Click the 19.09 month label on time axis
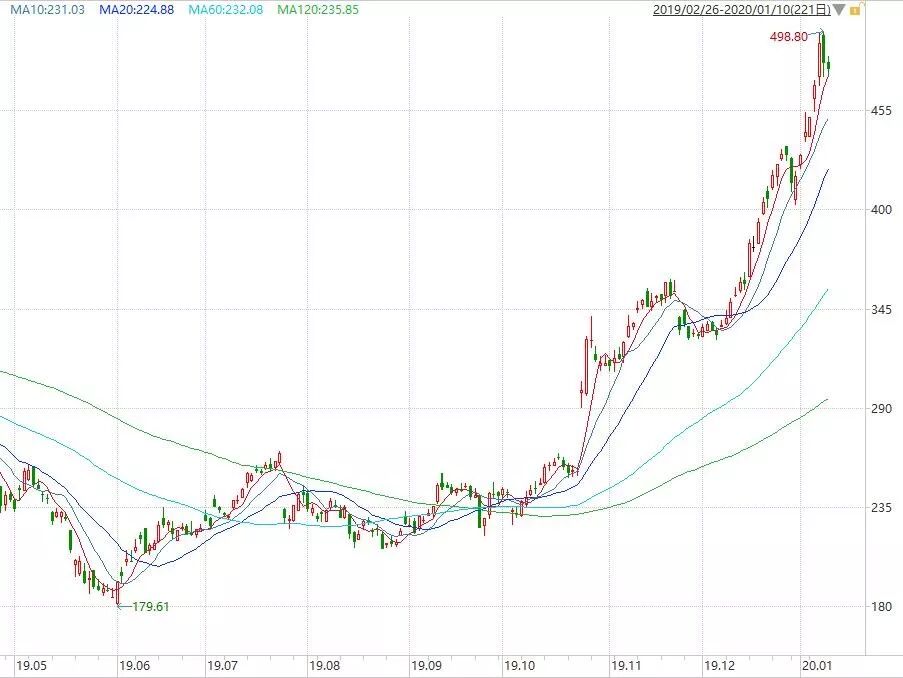 (427, 666)
